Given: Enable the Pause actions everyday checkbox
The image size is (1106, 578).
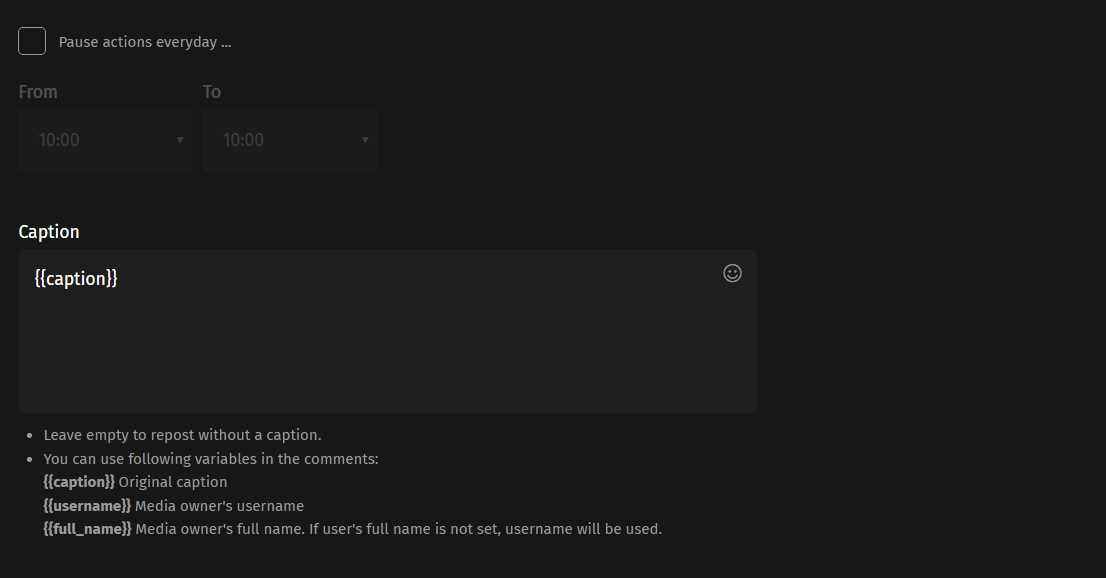Looking at the screenshot, I should 32,41.
